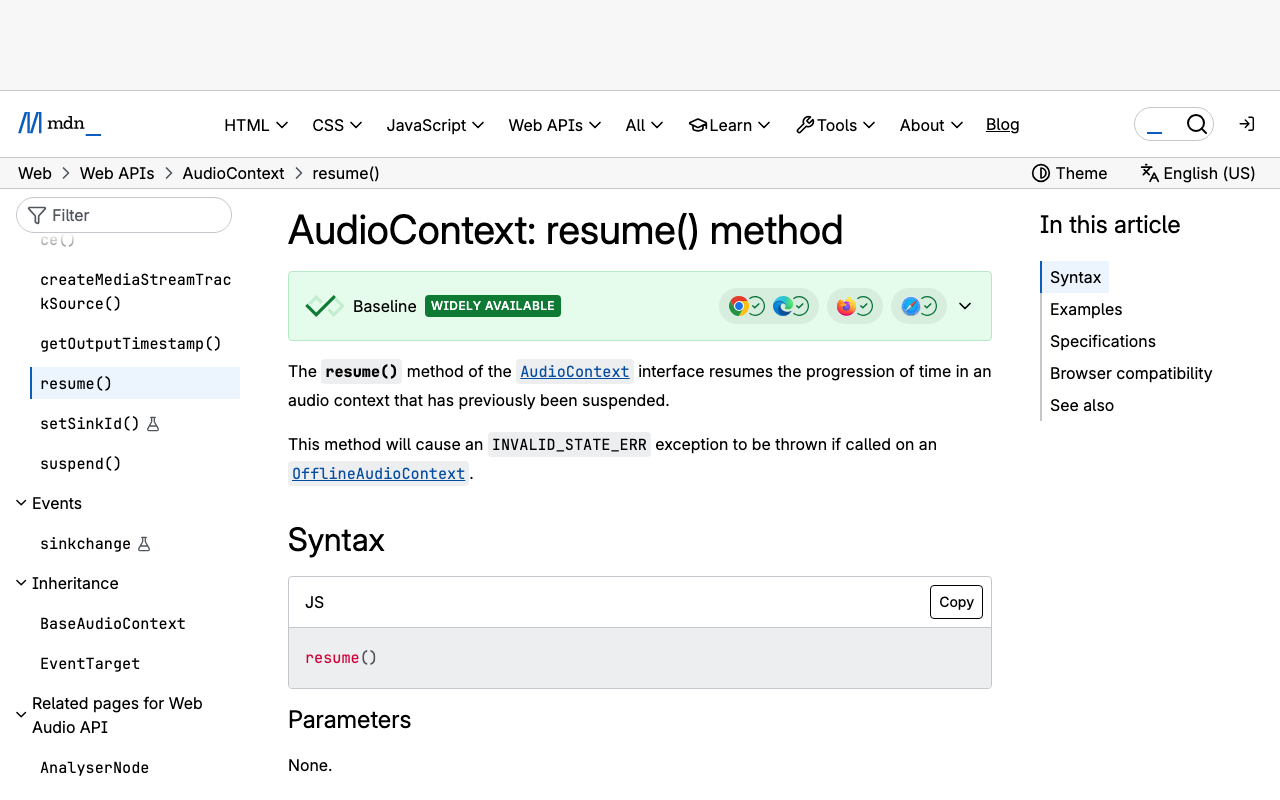The height and width of the screenshot is (800, 1280).
Task: Open the Theme switcher
Action: pyautogui.click(x=1069, y=173)
